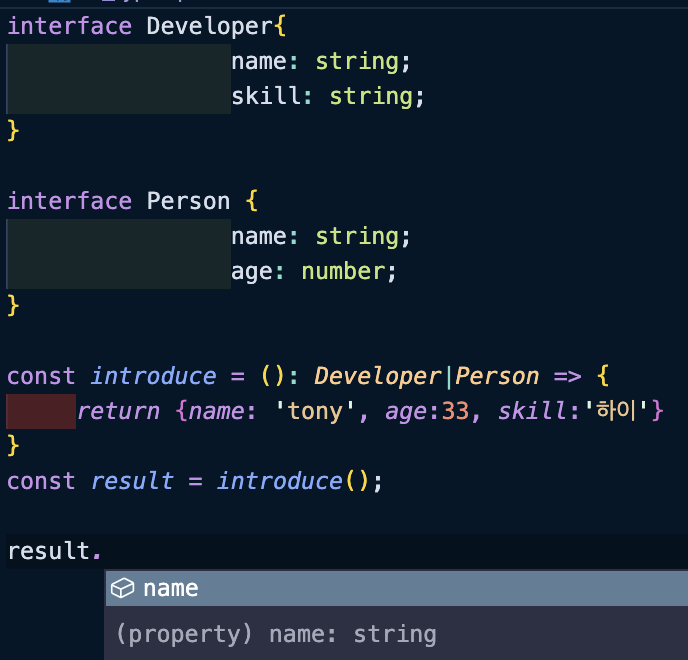Viewport: 688px width, 660px height.
Task: Click the age property in Person interface
Action: [x=251, y=271]
